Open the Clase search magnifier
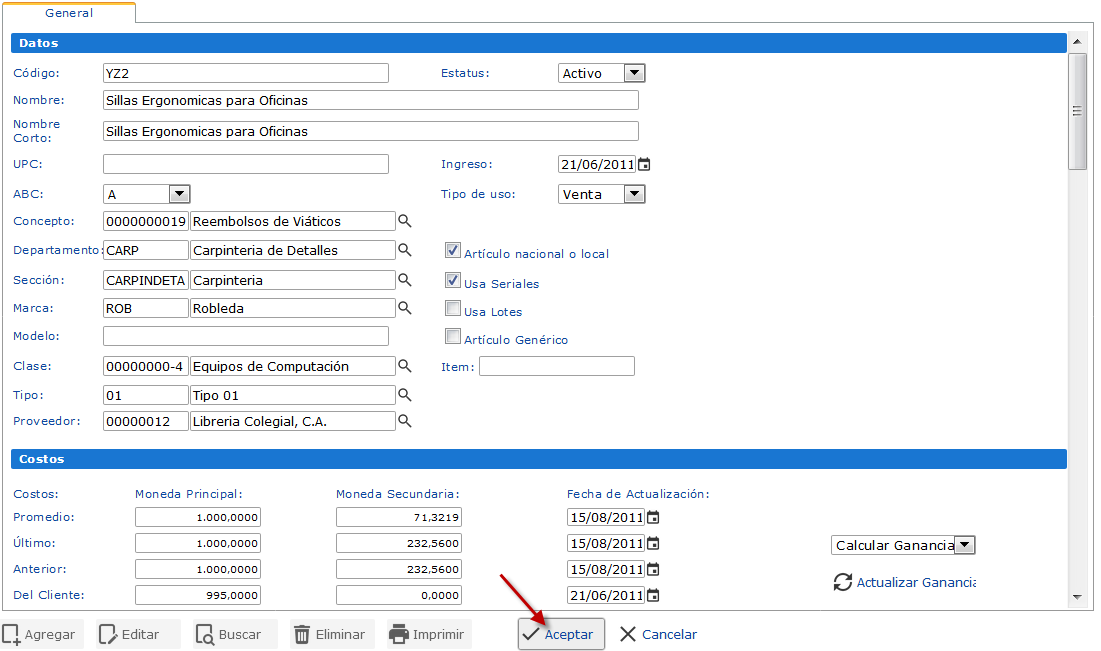This screenshot has height=651, width=1101. (x=404, y=365)
